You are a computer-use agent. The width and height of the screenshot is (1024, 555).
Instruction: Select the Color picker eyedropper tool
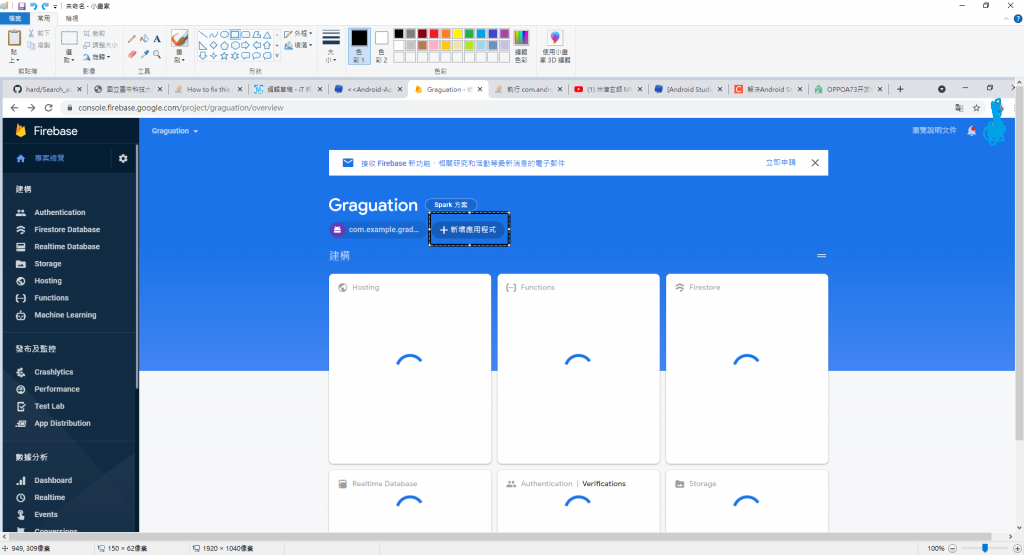point(144,54)
